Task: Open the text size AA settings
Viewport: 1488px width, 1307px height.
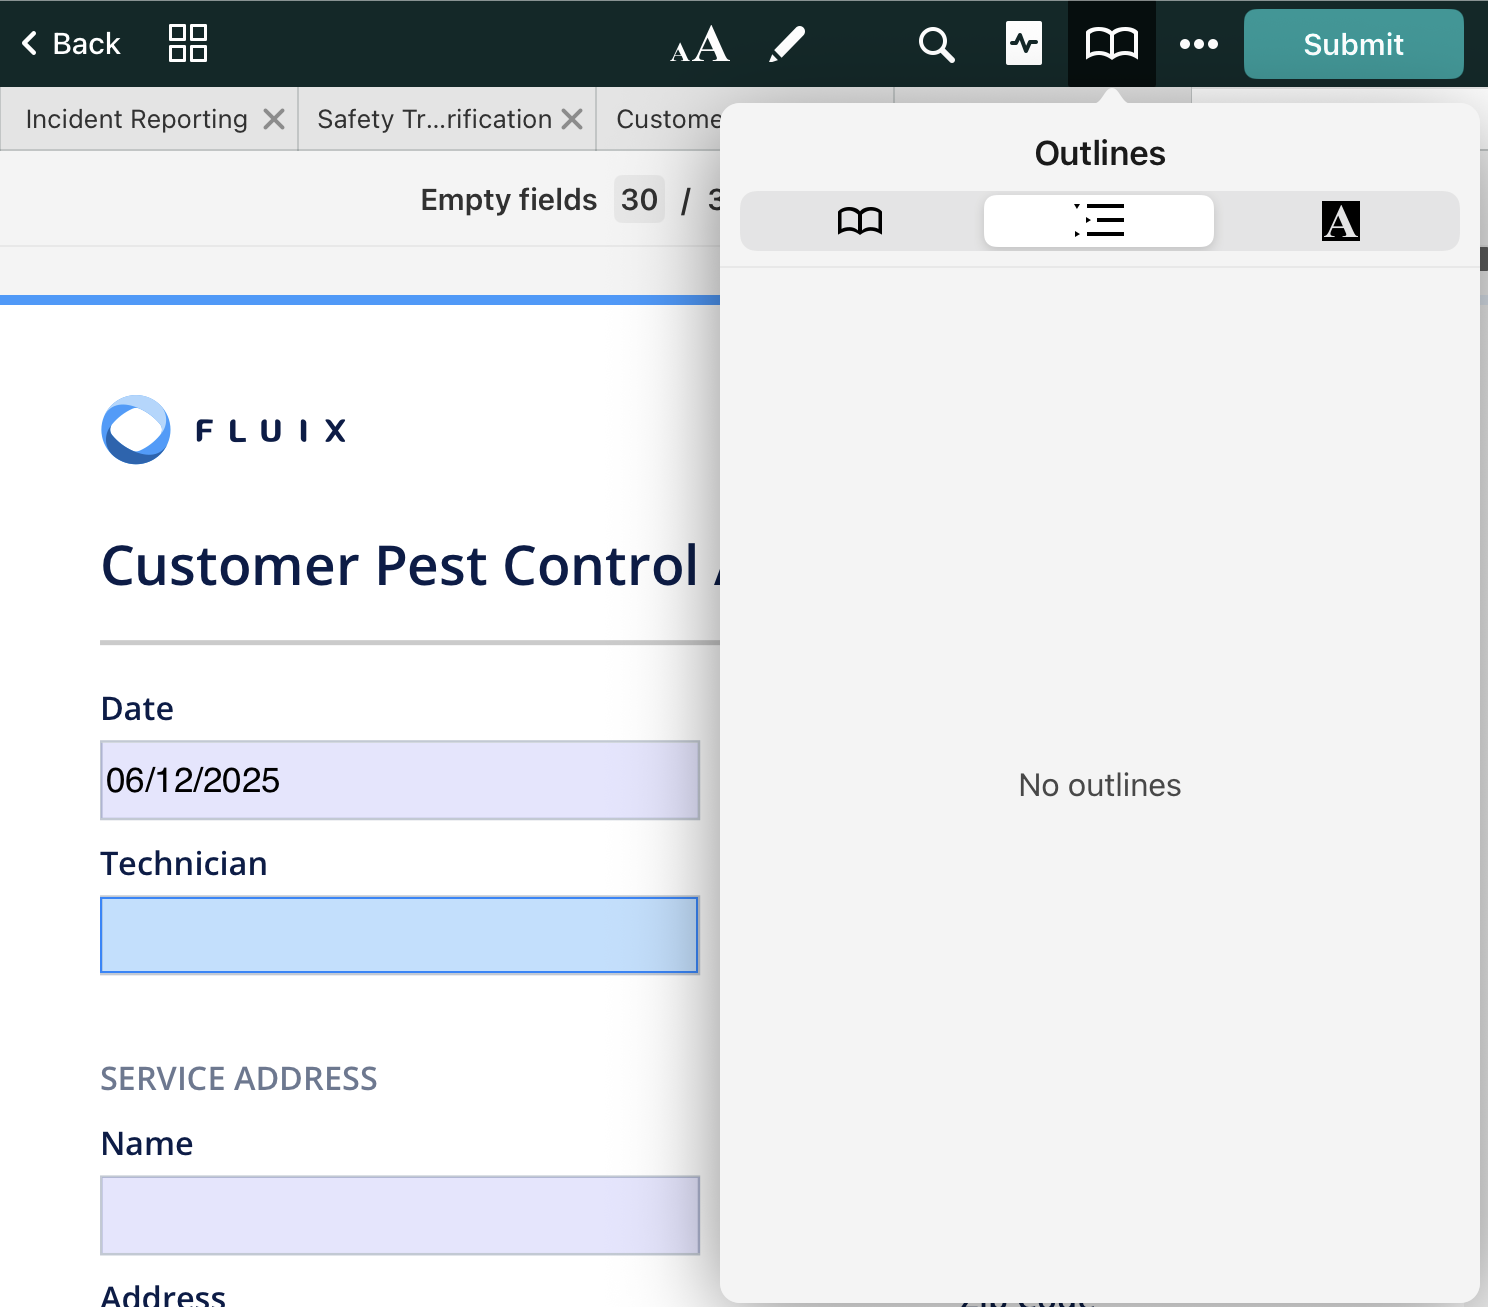Action: tap(699, 44)
